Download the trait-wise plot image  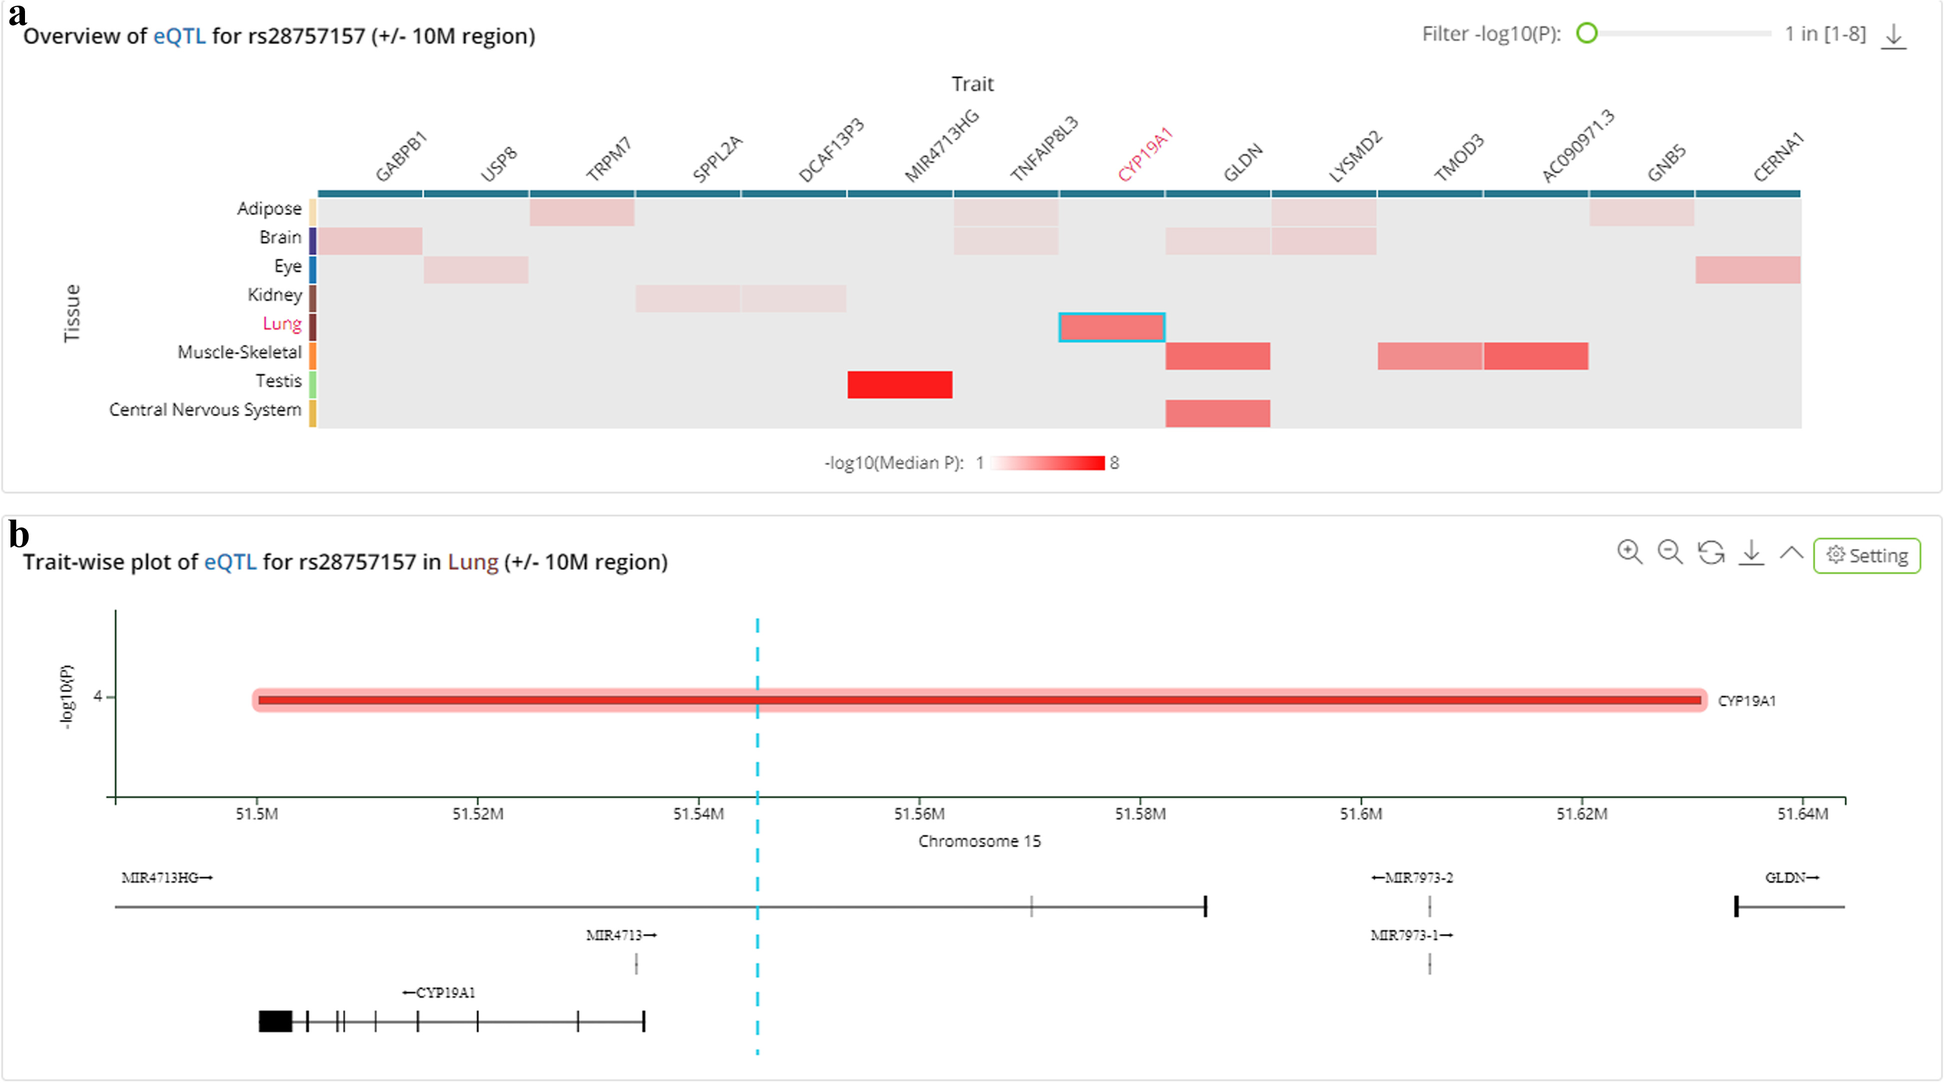point(1751,552)
